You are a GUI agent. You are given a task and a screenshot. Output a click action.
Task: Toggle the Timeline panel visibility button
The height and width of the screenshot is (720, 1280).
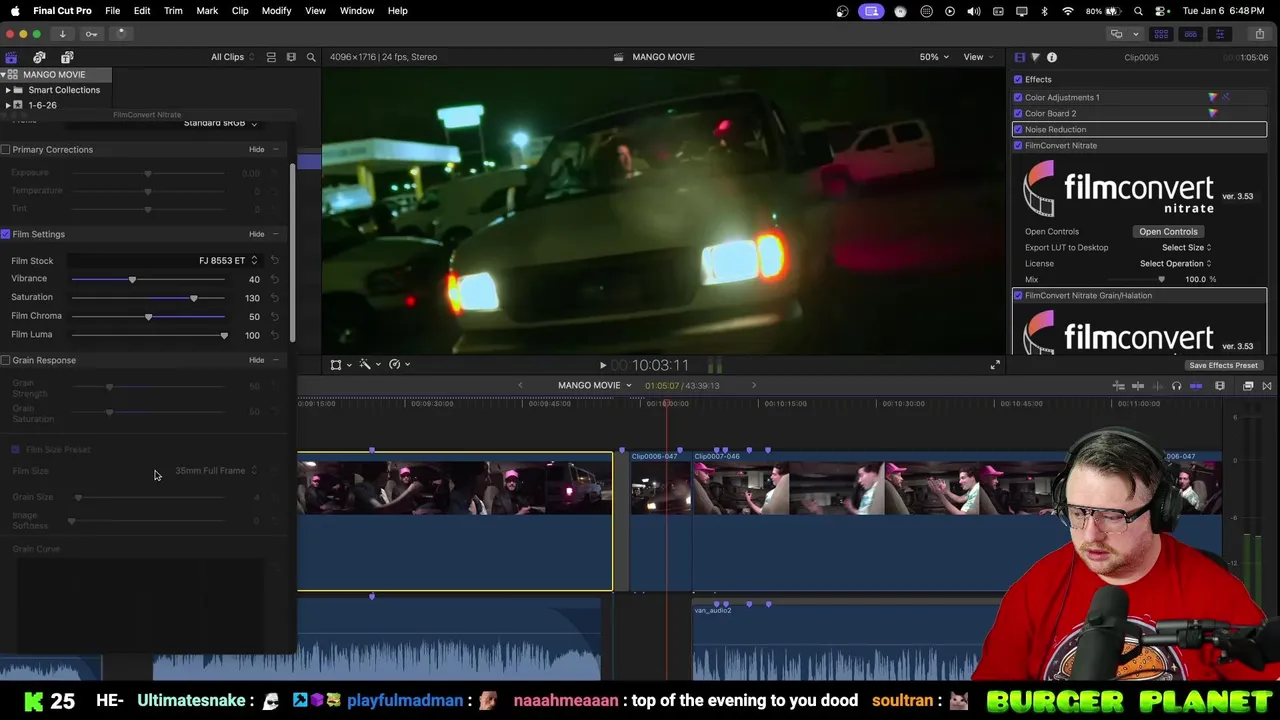(1190, 34)
